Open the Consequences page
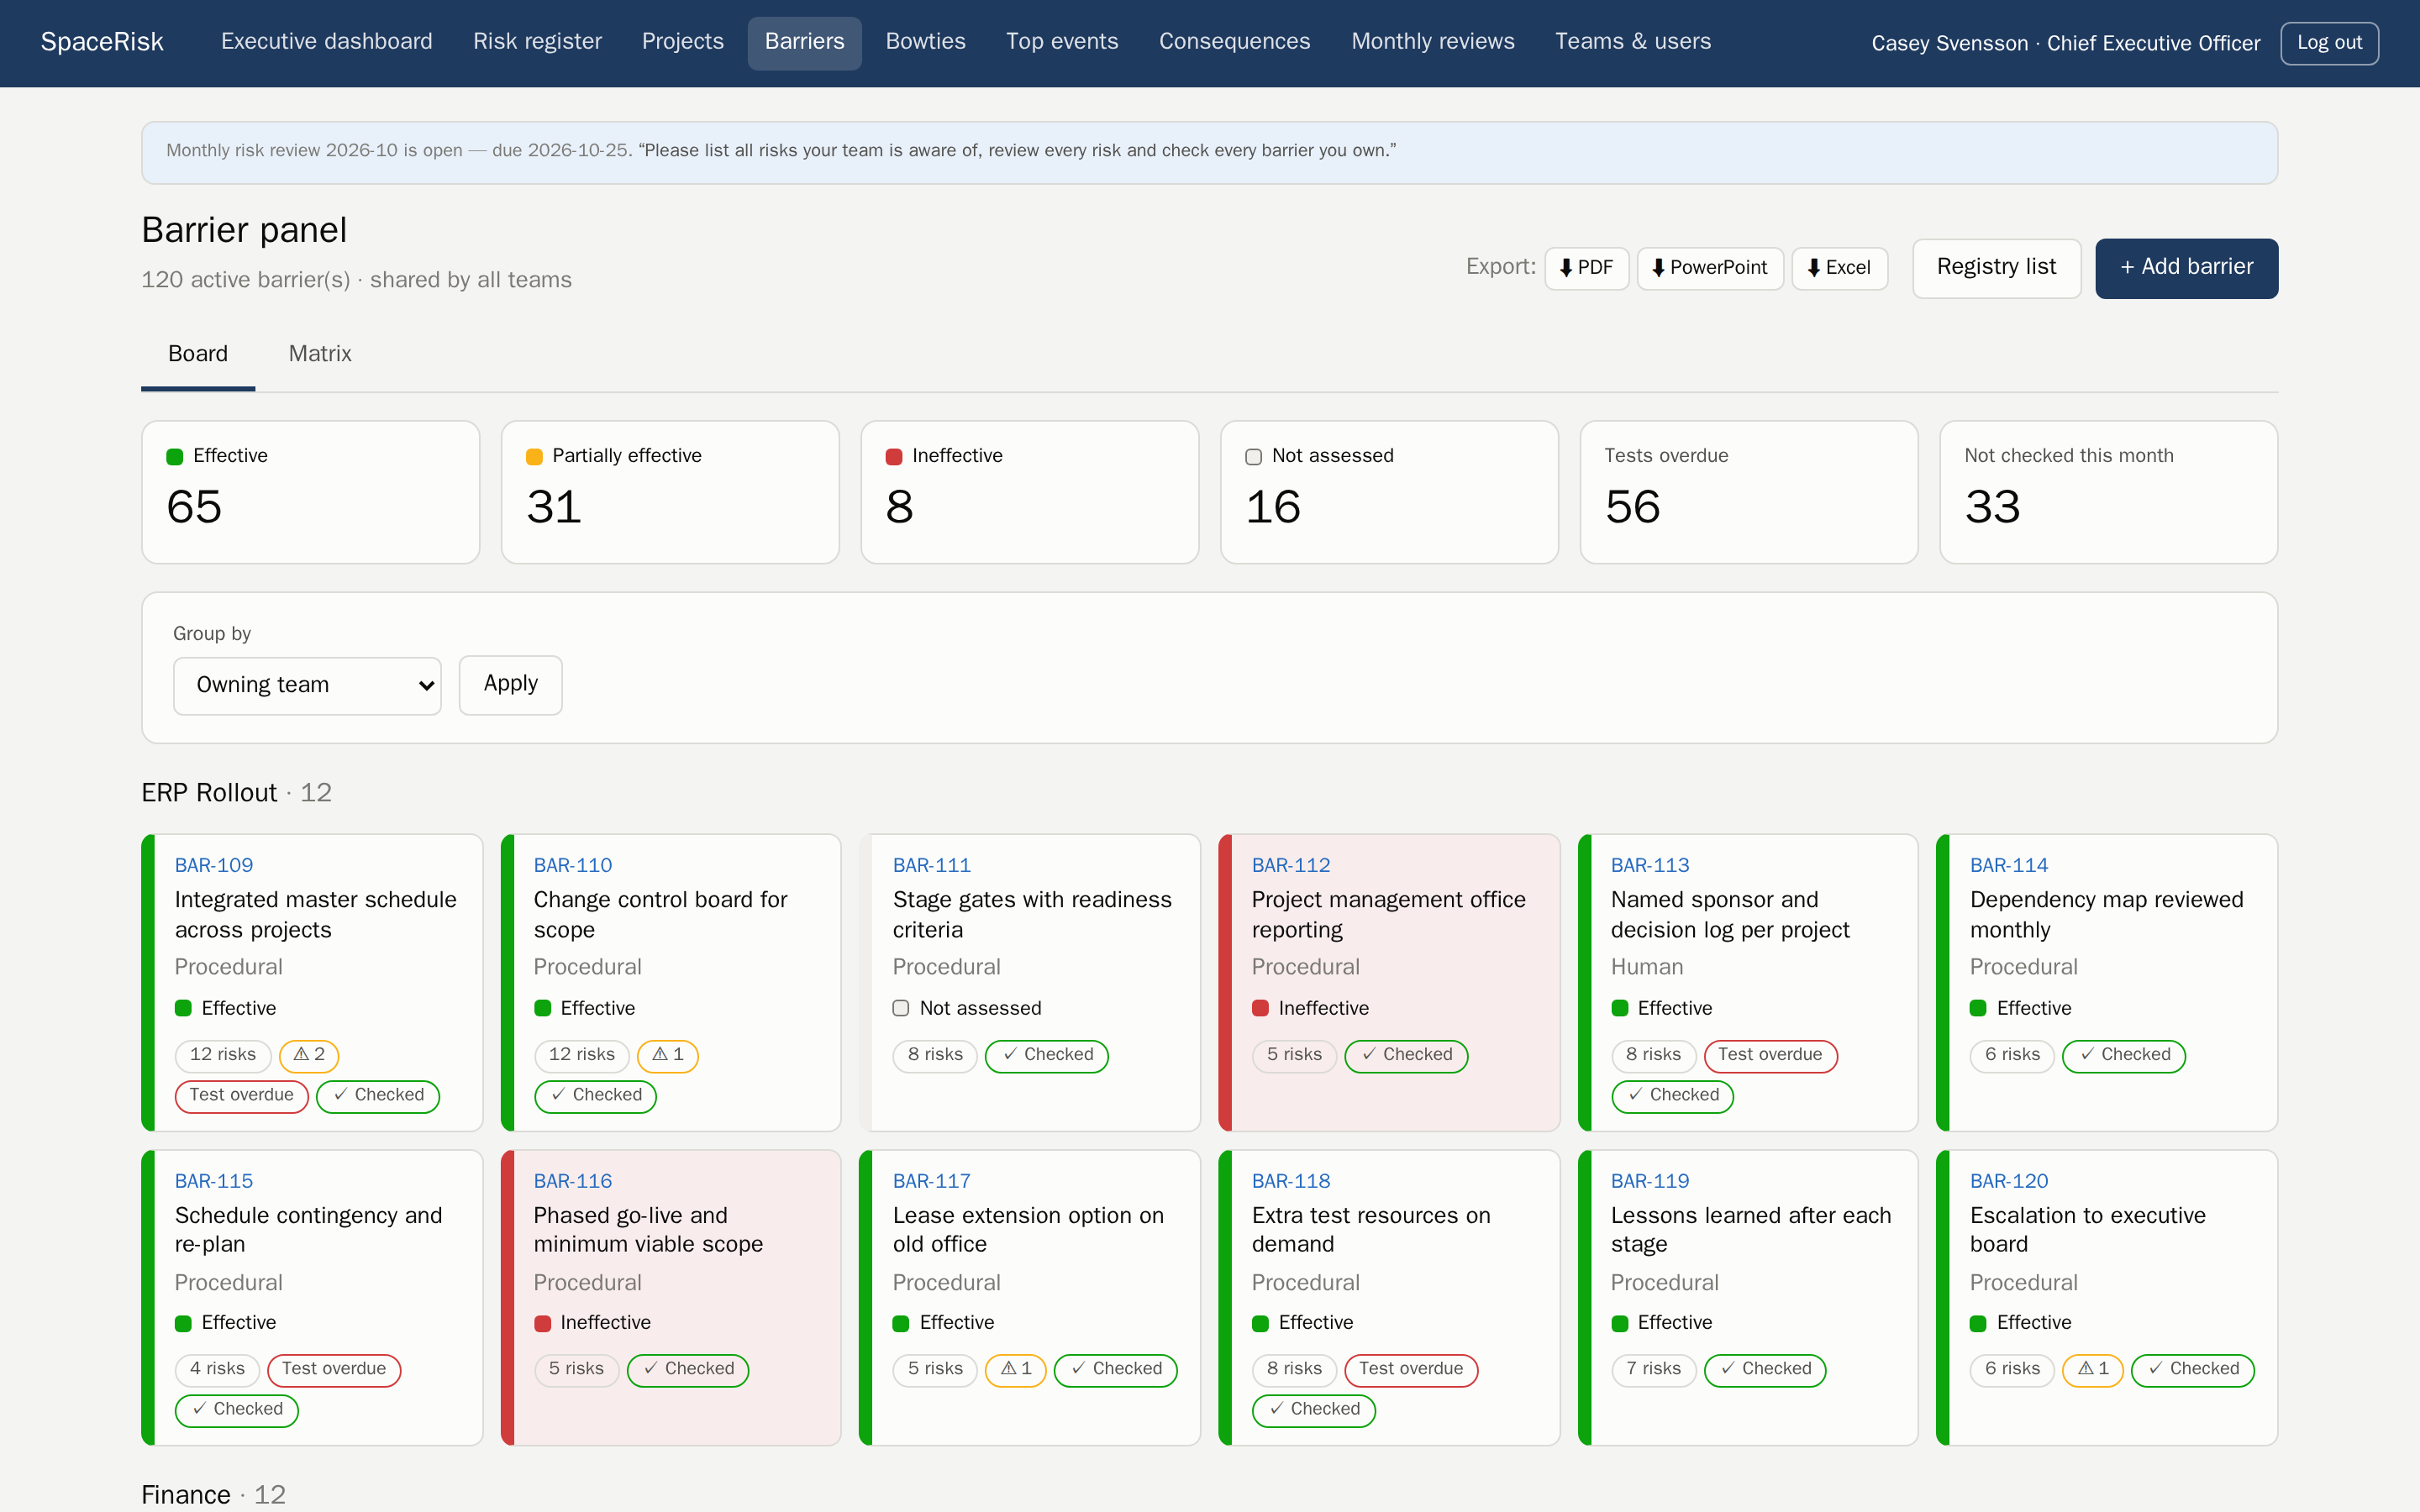Image resolution: width=2420 pixels, height=1512 pixels. pyautogui.click(x=1234, y=42)
